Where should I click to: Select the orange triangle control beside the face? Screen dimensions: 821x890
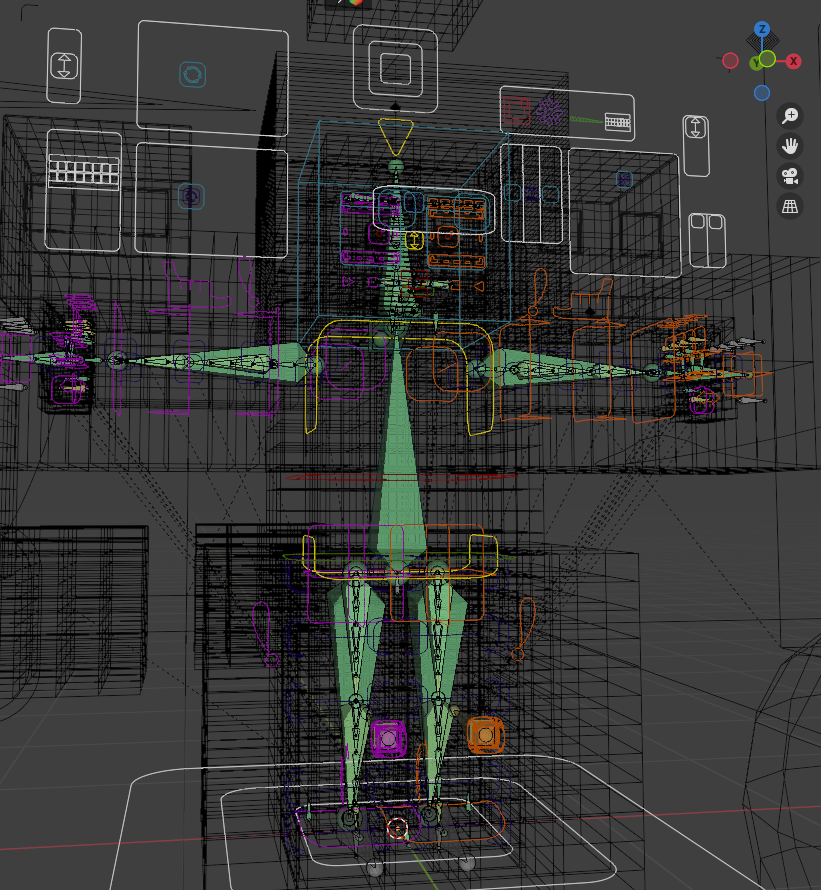[479, 287]
